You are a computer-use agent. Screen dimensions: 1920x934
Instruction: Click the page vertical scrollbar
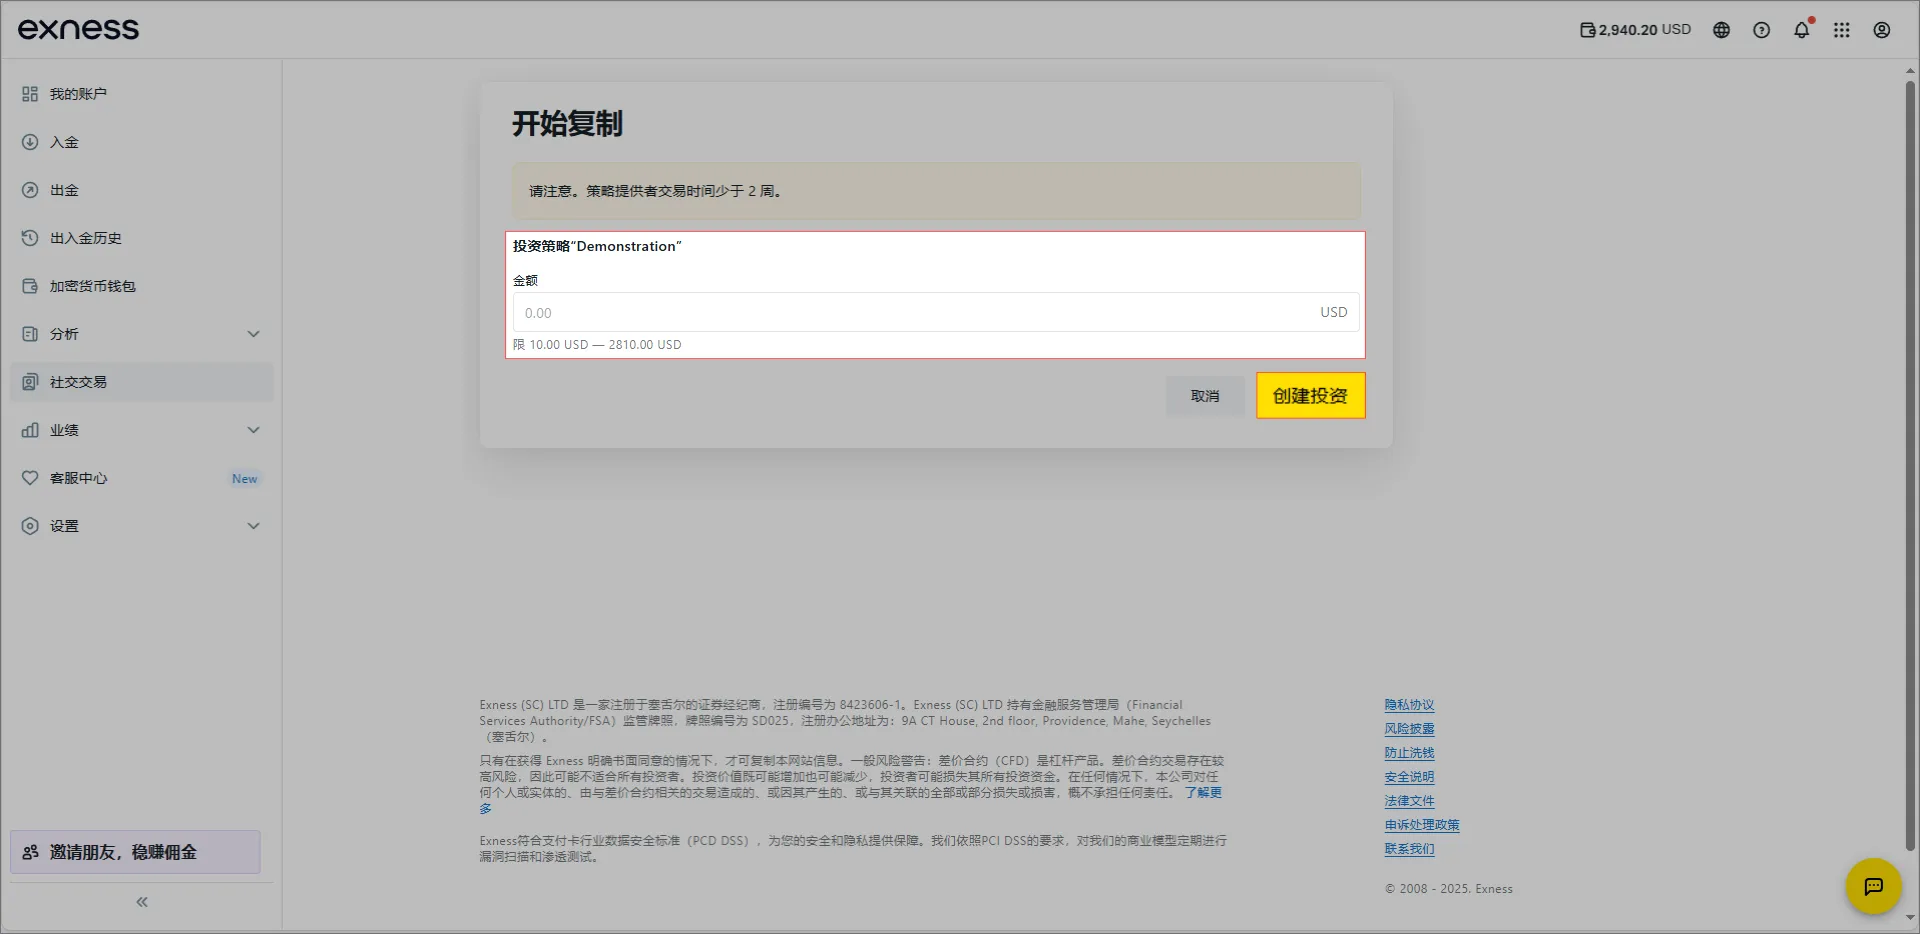click(1910, 465)
